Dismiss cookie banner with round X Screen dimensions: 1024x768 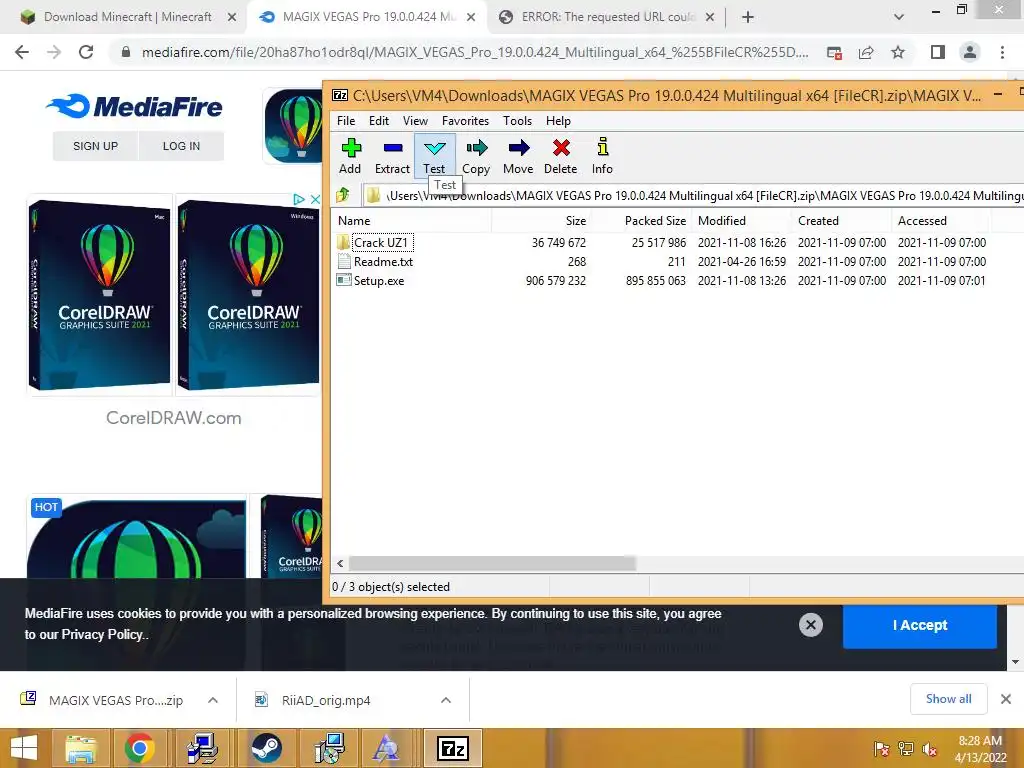tap(811, 626)
